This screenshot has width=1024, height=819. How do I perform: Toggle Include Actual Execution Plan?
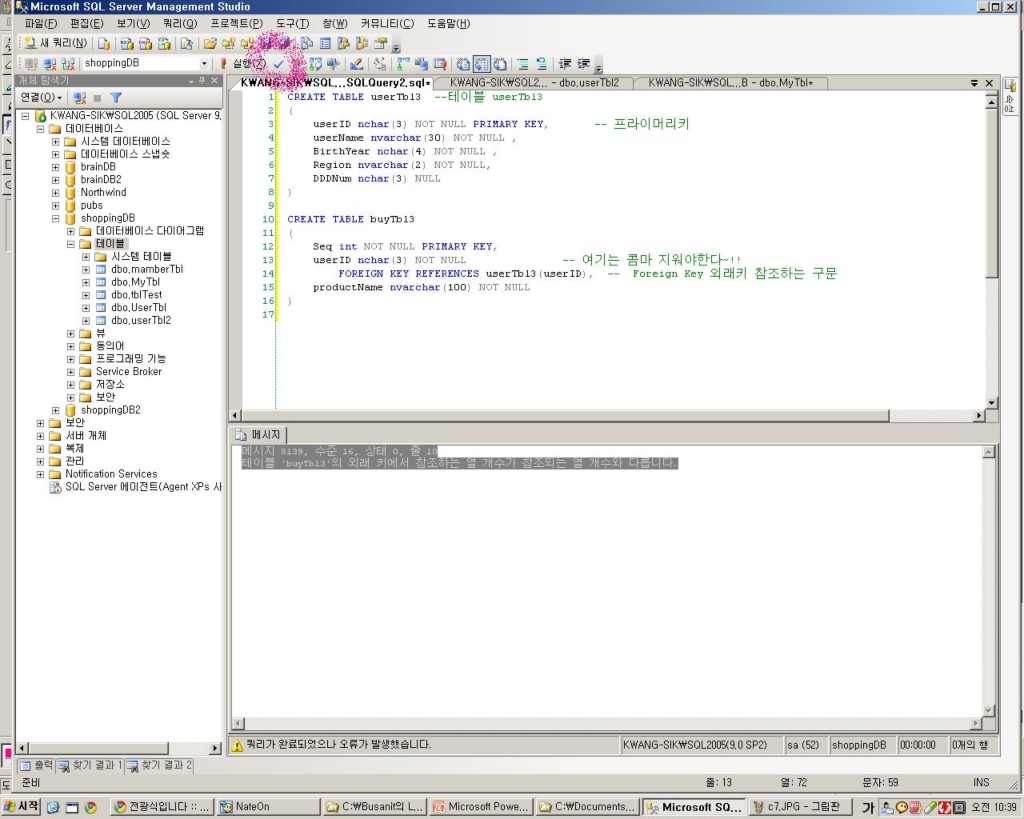[403, 63]
